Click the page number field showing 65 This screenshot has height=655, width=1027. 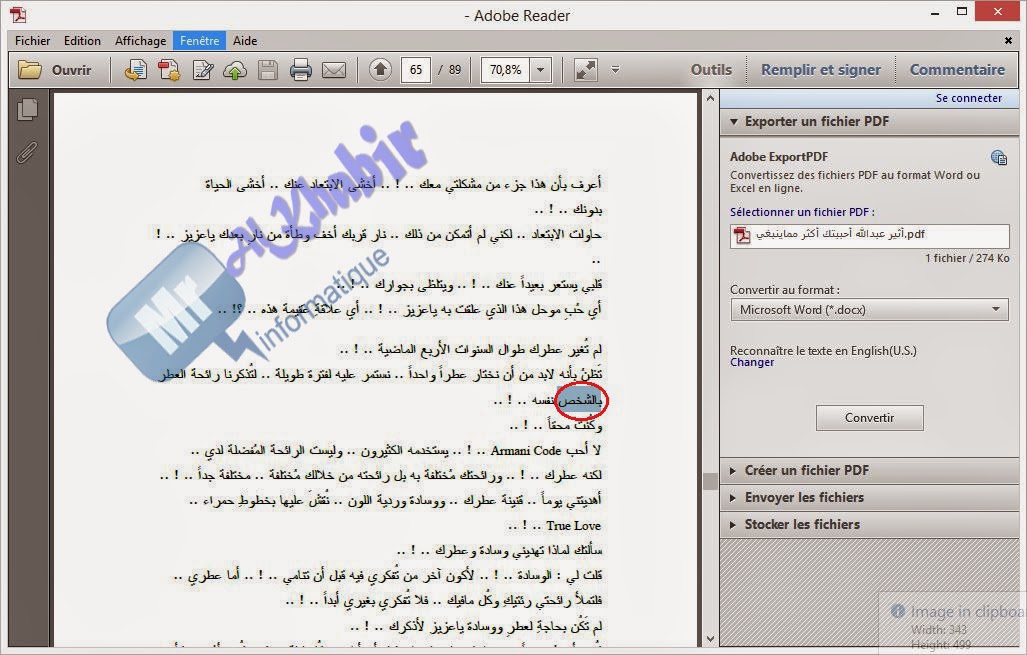click(416, 69)
